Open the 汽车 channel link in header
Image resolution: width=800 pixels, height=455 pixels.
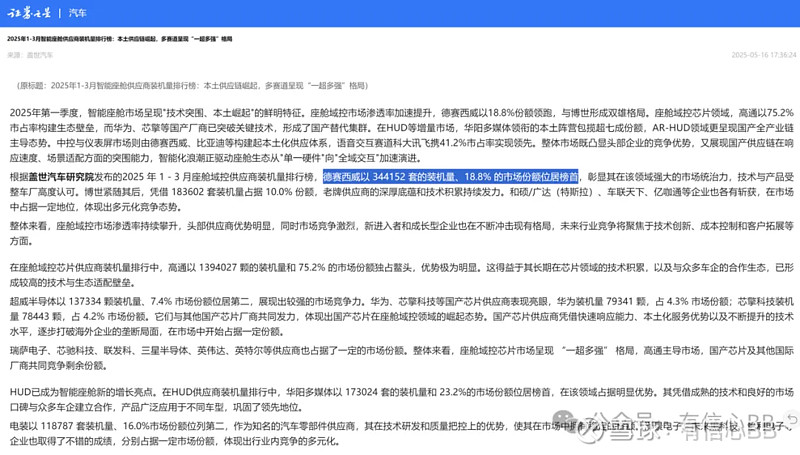pyautogui.click(x=78, y=13)
